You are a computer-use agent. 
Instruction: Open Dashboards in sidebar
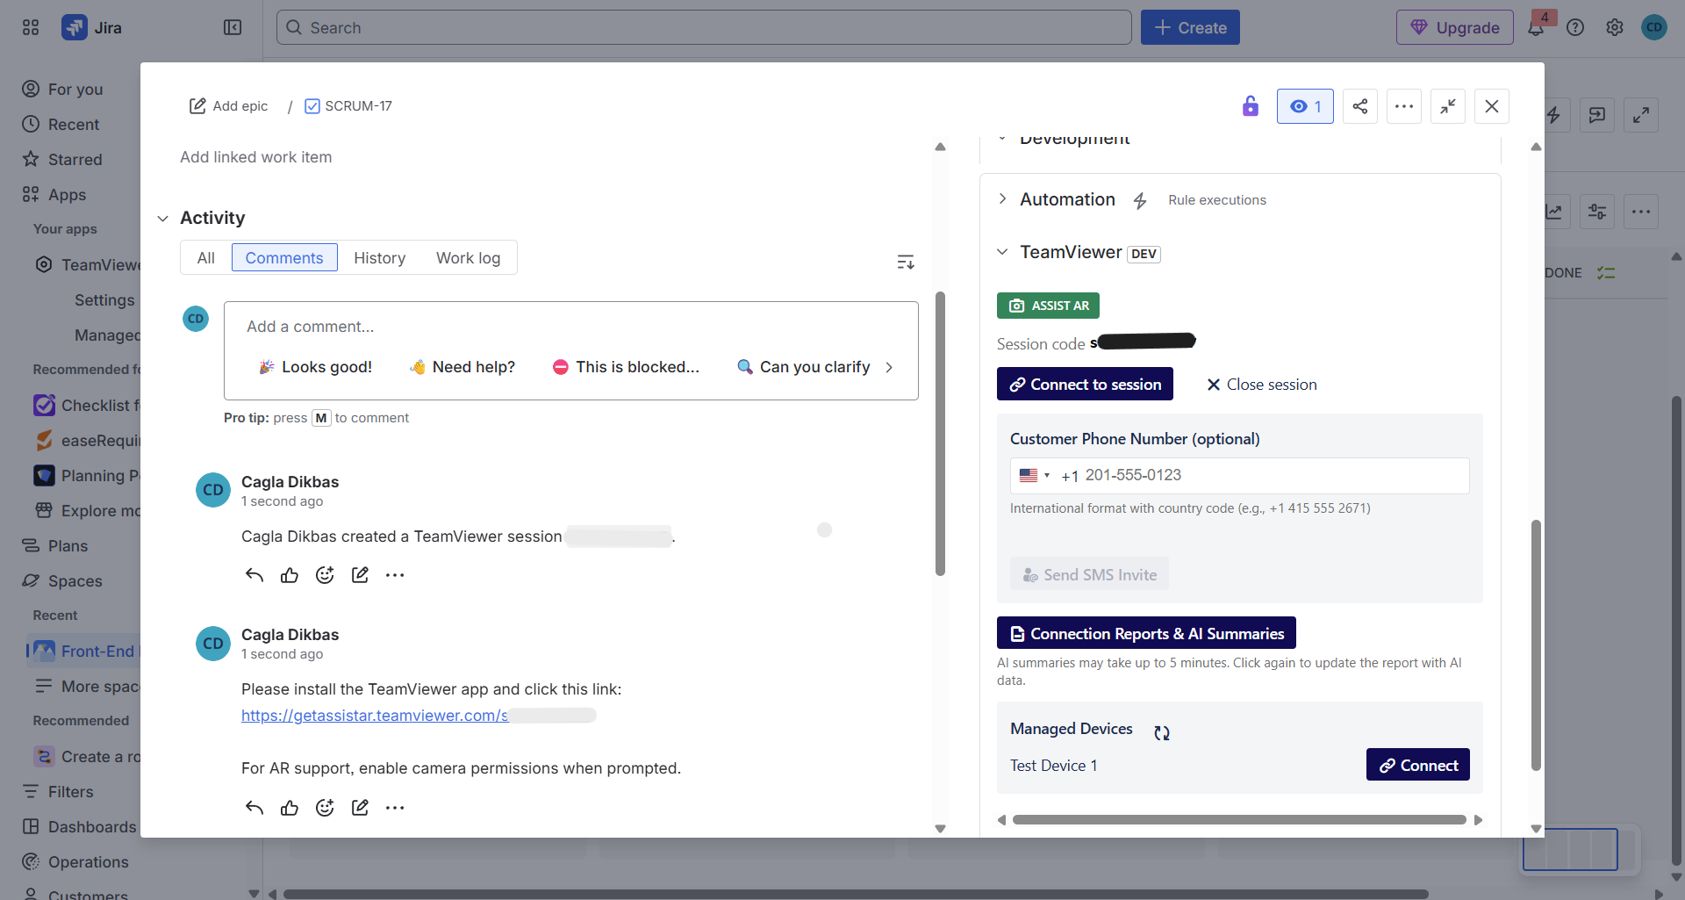(x=78, y=826)
